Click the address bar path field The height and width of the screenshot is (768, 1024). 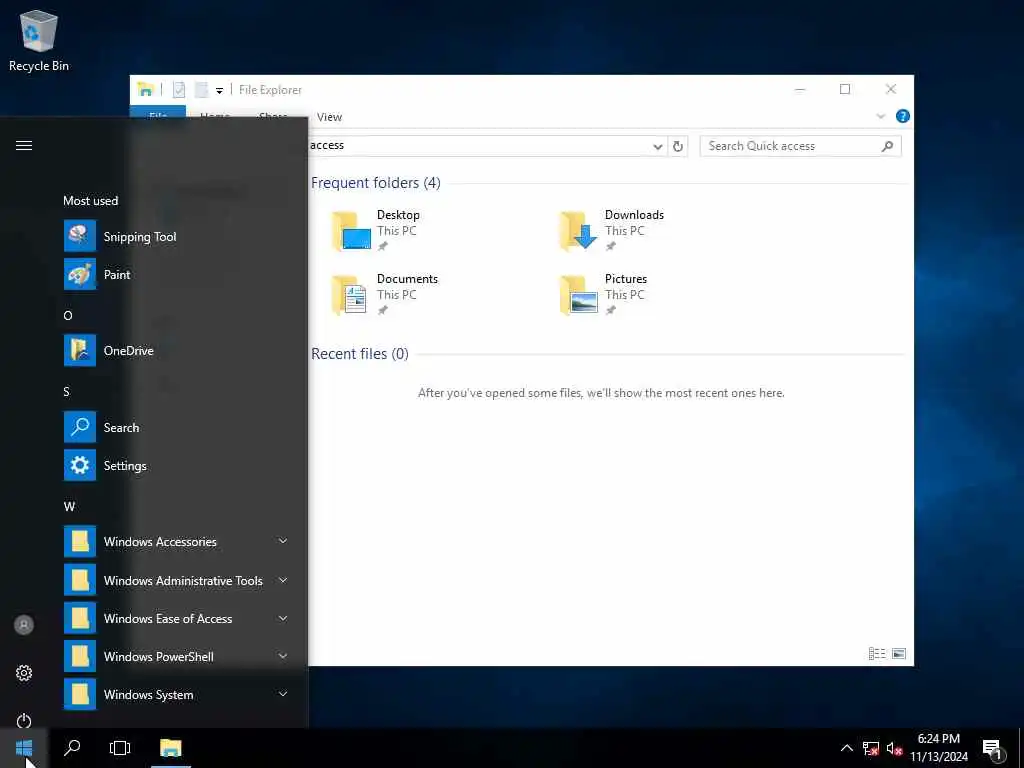[479, 146]
